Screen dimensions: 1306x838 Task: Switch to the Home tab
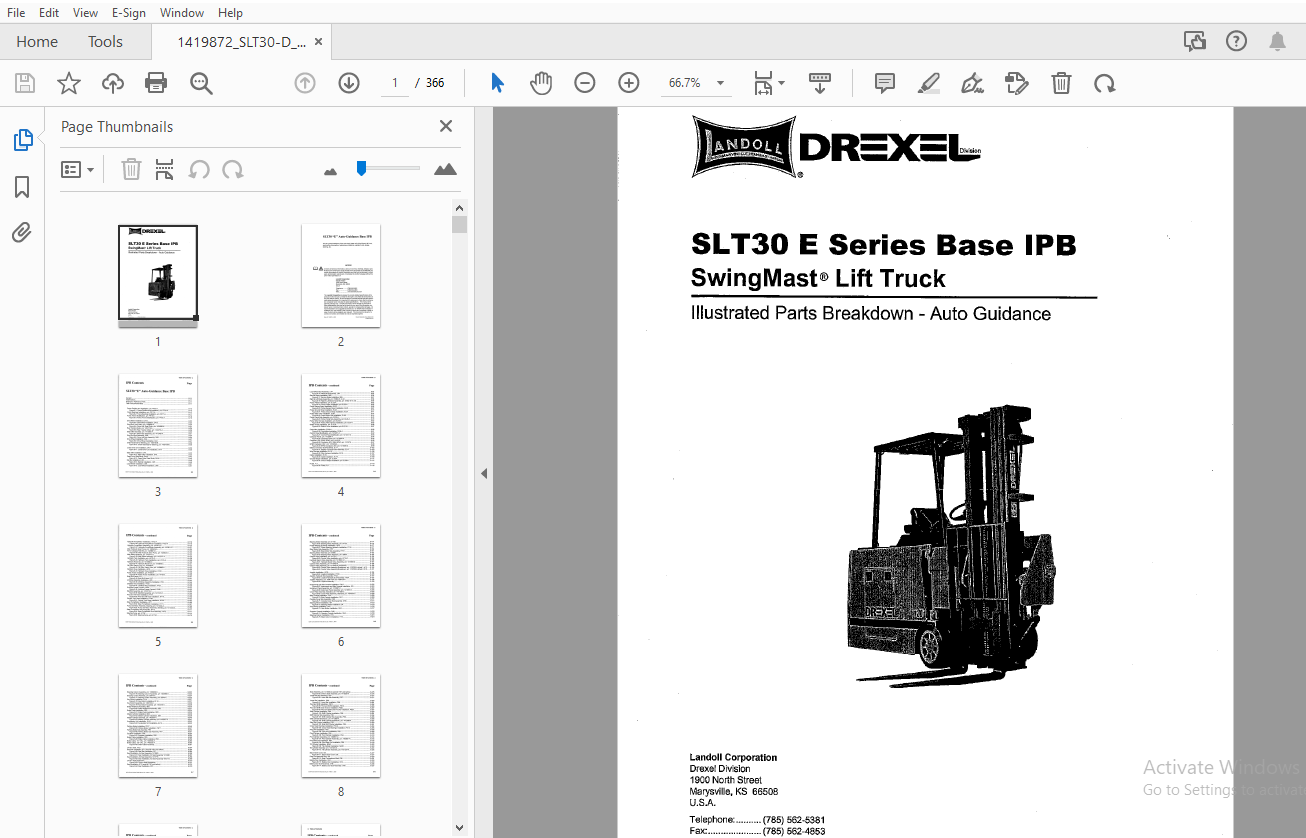point(37,42)
